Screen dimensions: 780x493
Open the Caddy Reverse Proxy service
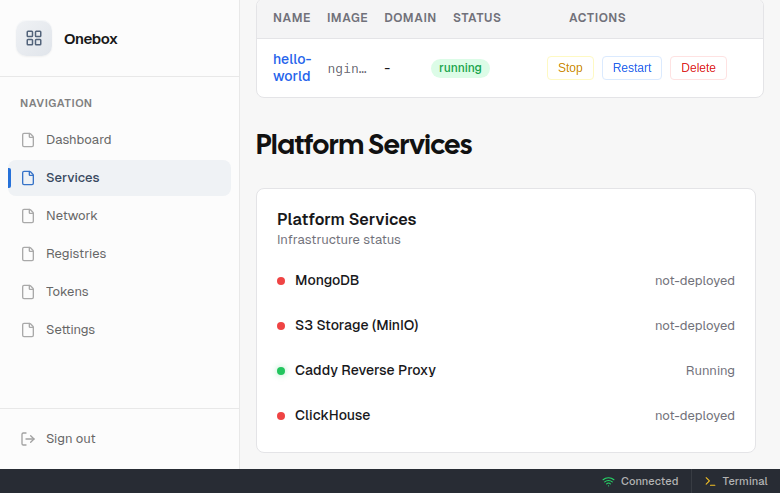coord(365,371)
